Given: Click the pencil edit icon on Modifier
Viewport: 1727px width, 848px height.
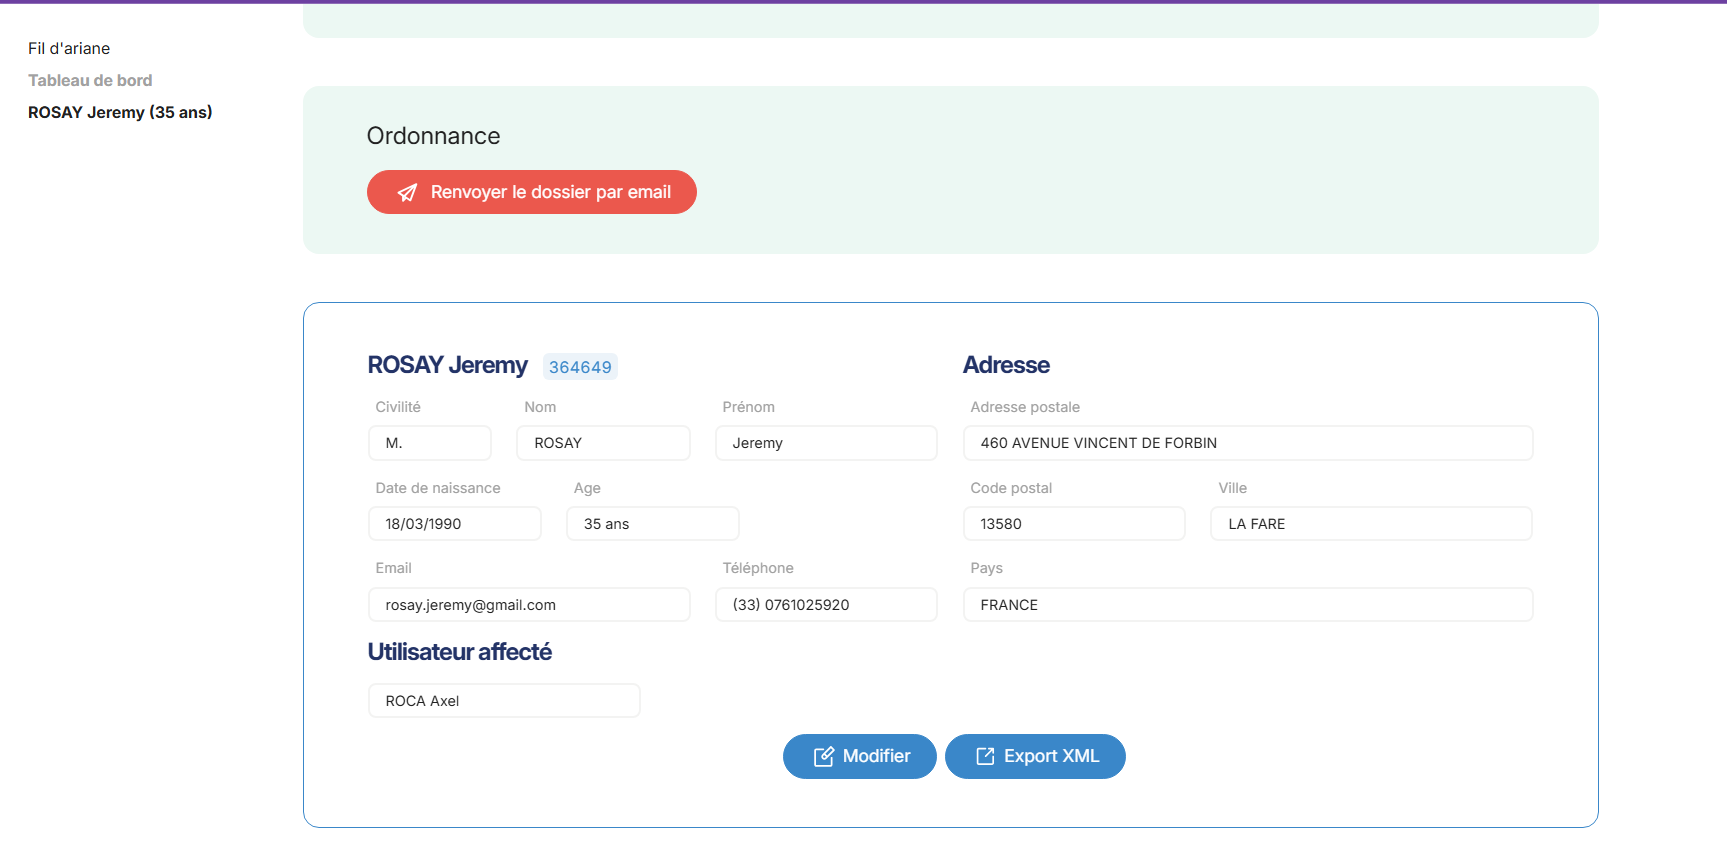Looking at the screenshot, I should 823,757.
